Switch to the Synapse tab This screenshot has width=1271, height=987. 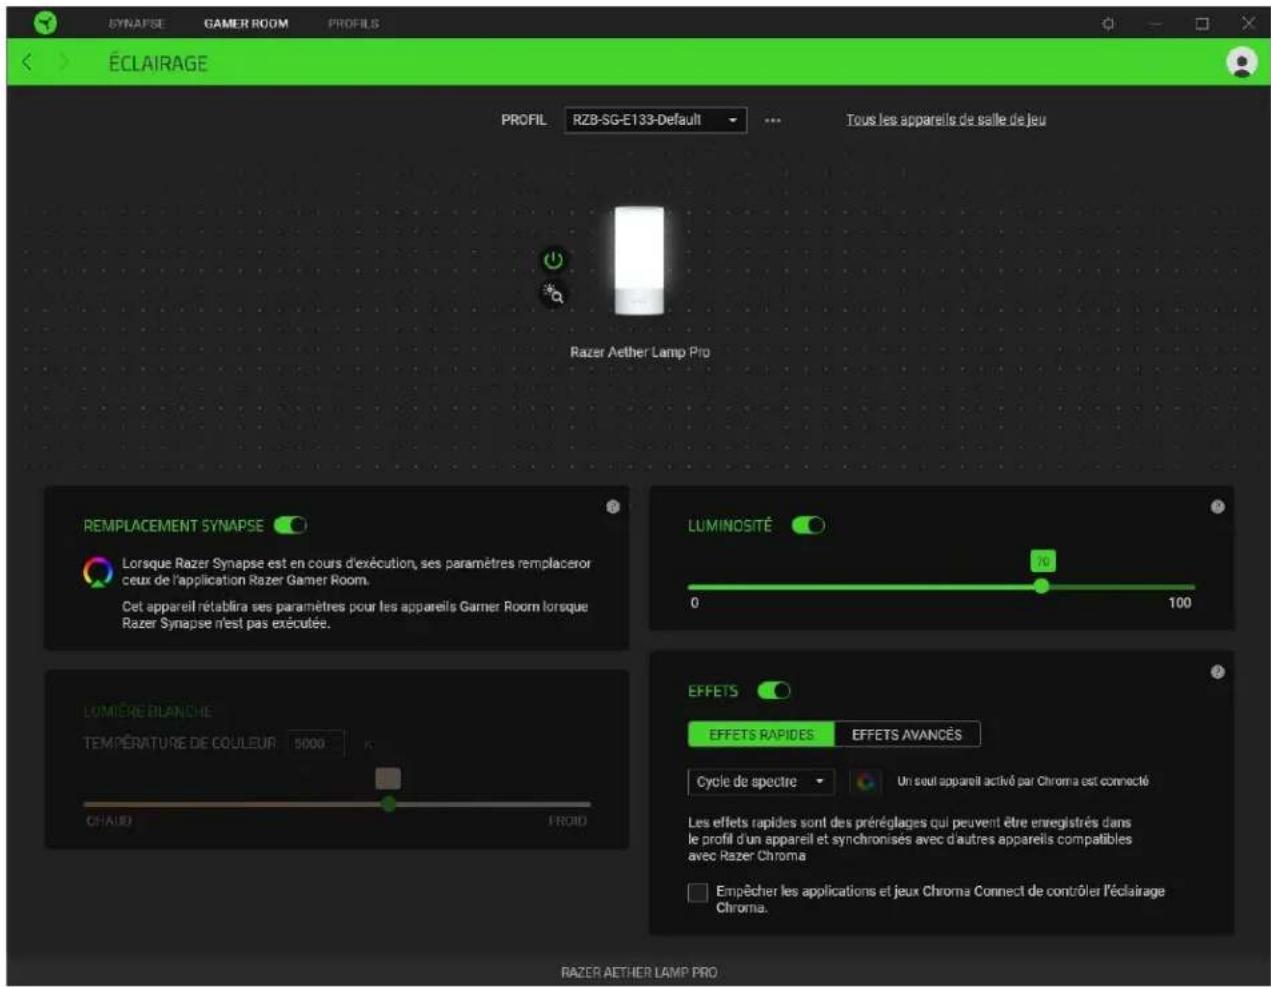tap(137, 23)
